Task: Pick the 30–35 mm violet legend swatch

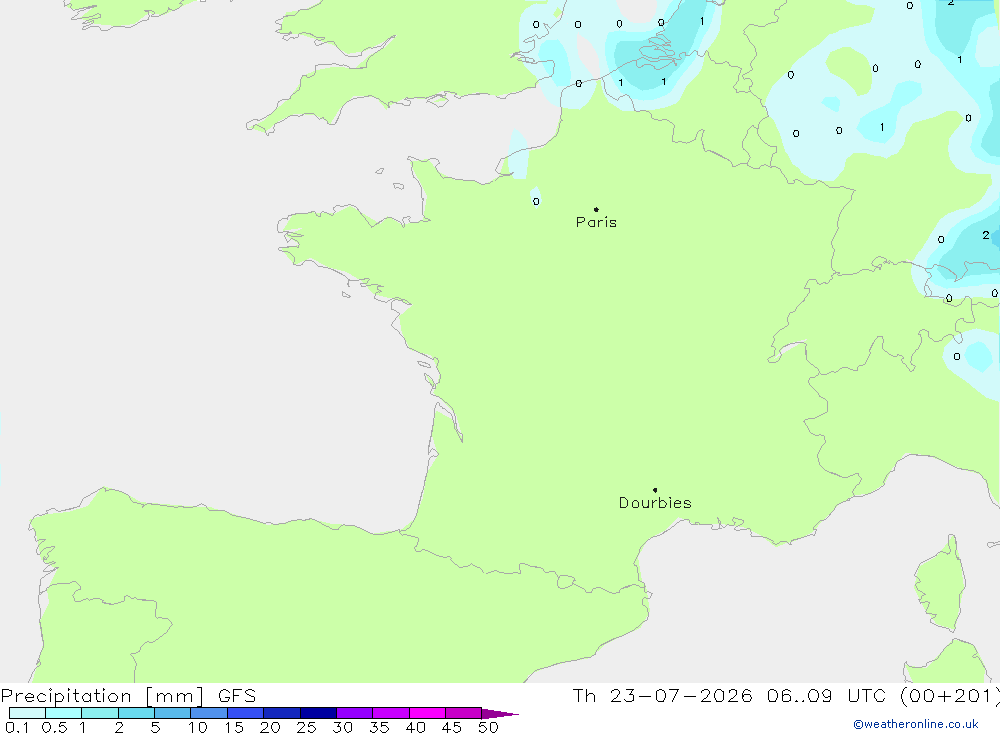Action: pos(355,713)
